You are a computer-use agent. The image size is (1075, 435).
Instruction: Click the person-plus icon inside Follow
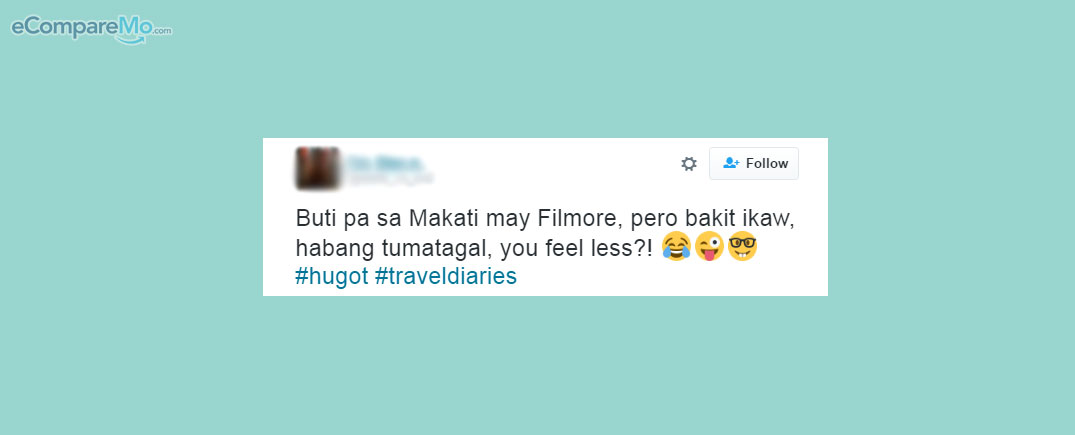731,163
